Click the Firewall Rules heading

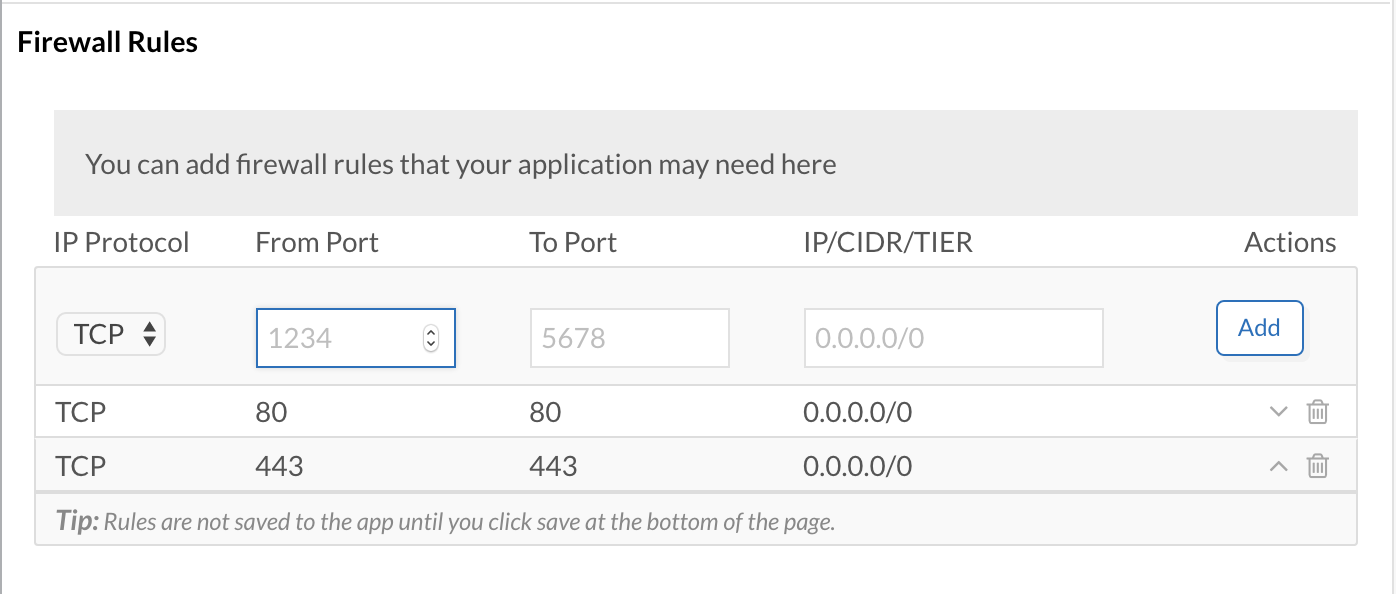click(108, 43)
